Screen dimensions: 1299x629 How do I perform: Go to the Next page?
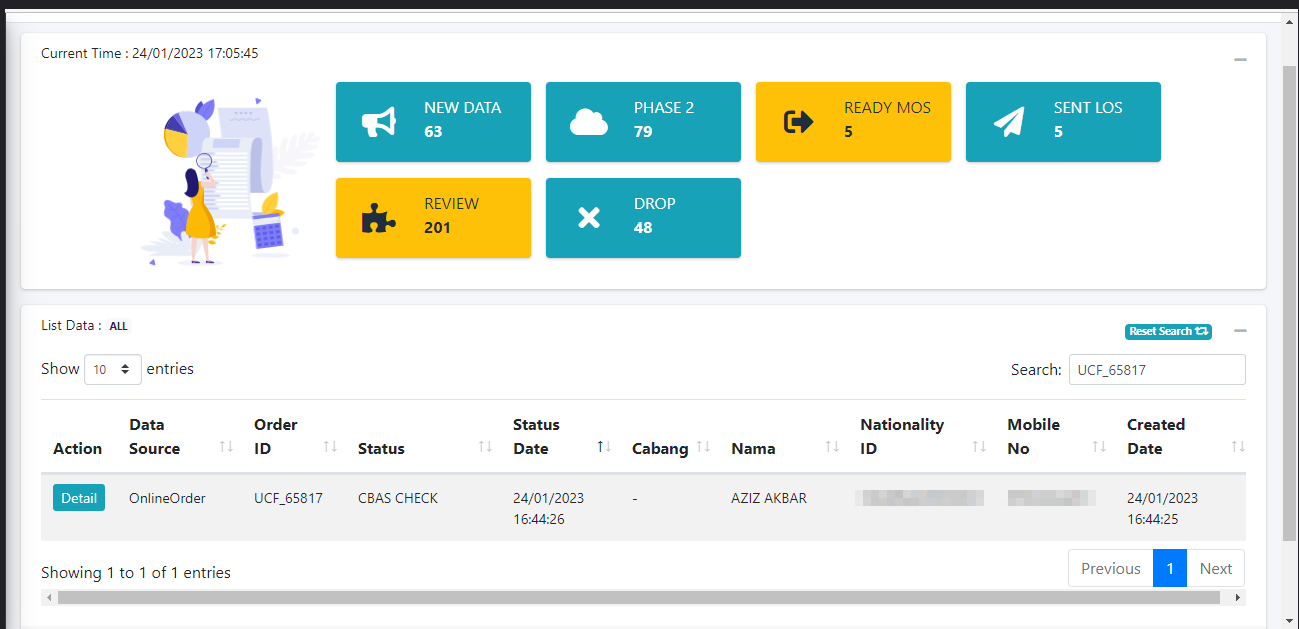(1216, 568)
